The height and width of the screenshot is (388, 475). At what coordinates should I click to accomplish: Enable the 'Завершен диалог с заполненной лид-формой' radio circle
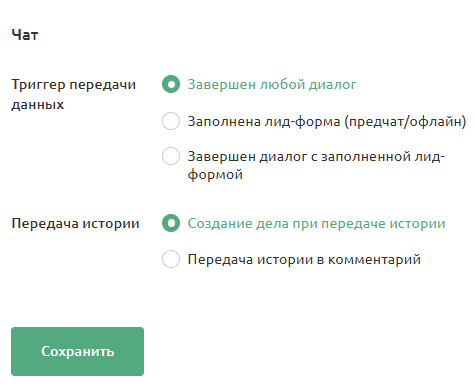(x=171, y=156)
